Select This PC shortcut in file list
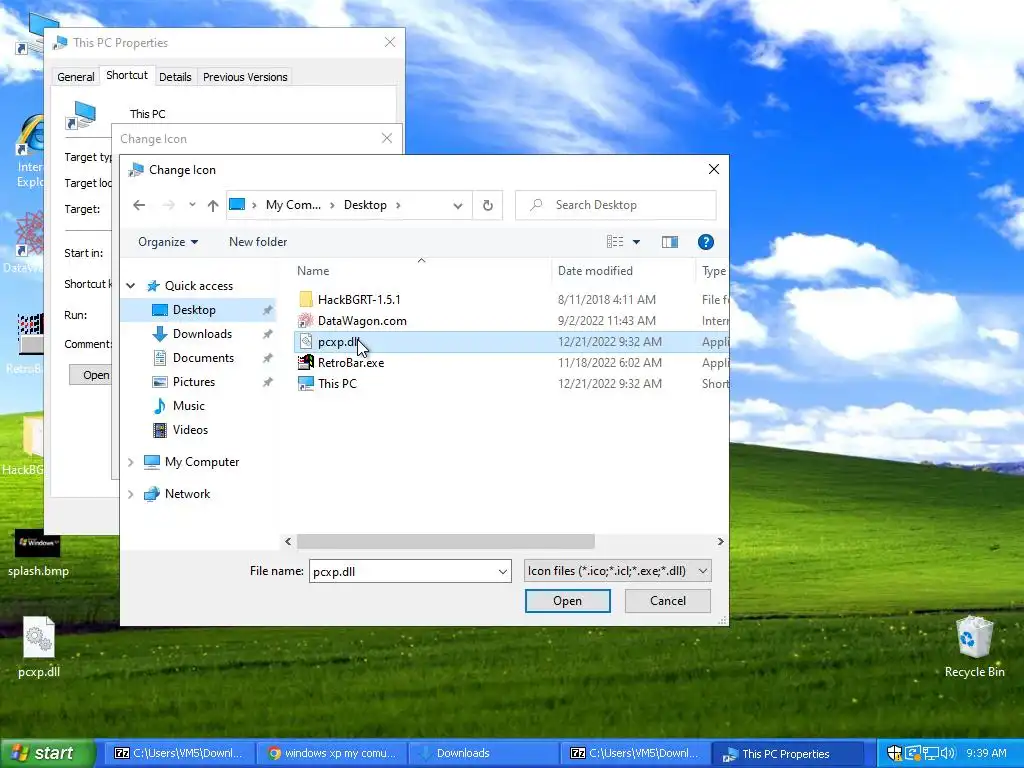 [x=337, y=383]
